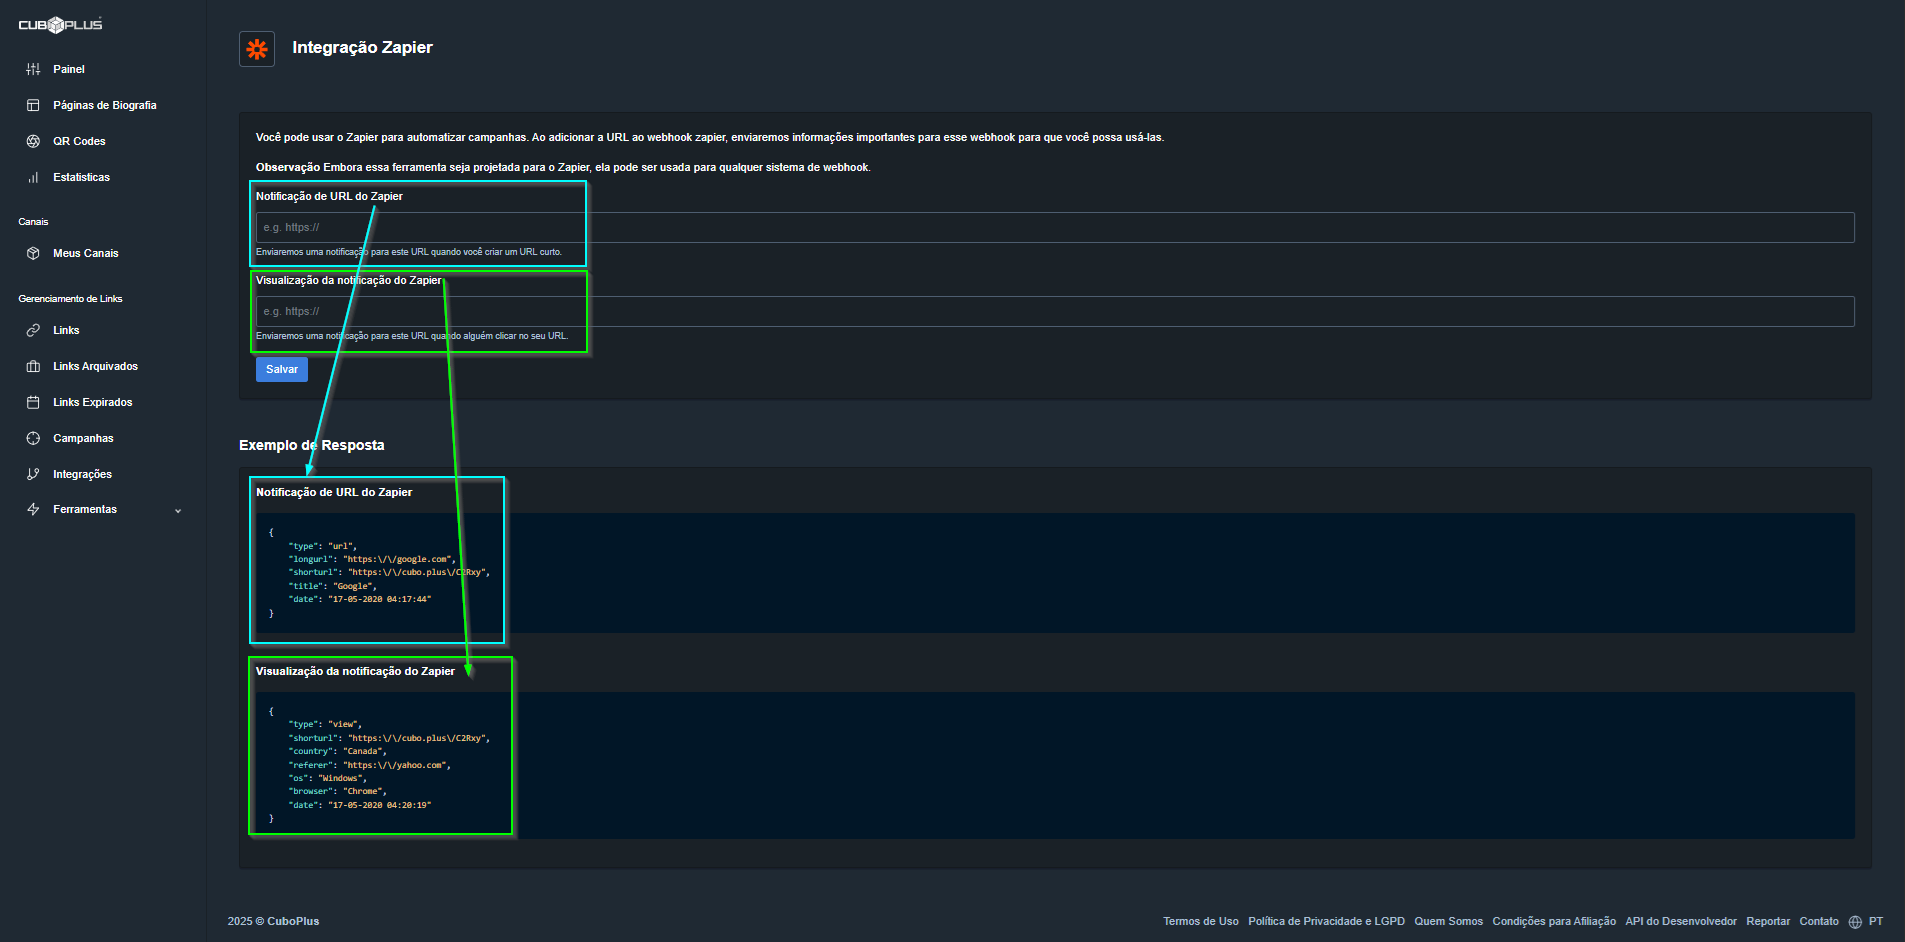This screenshot has width=1905, height=942.
Task: Click the Visualização da notificação JSON example block
Action: pyautogui.click(x=1055, y=765)
